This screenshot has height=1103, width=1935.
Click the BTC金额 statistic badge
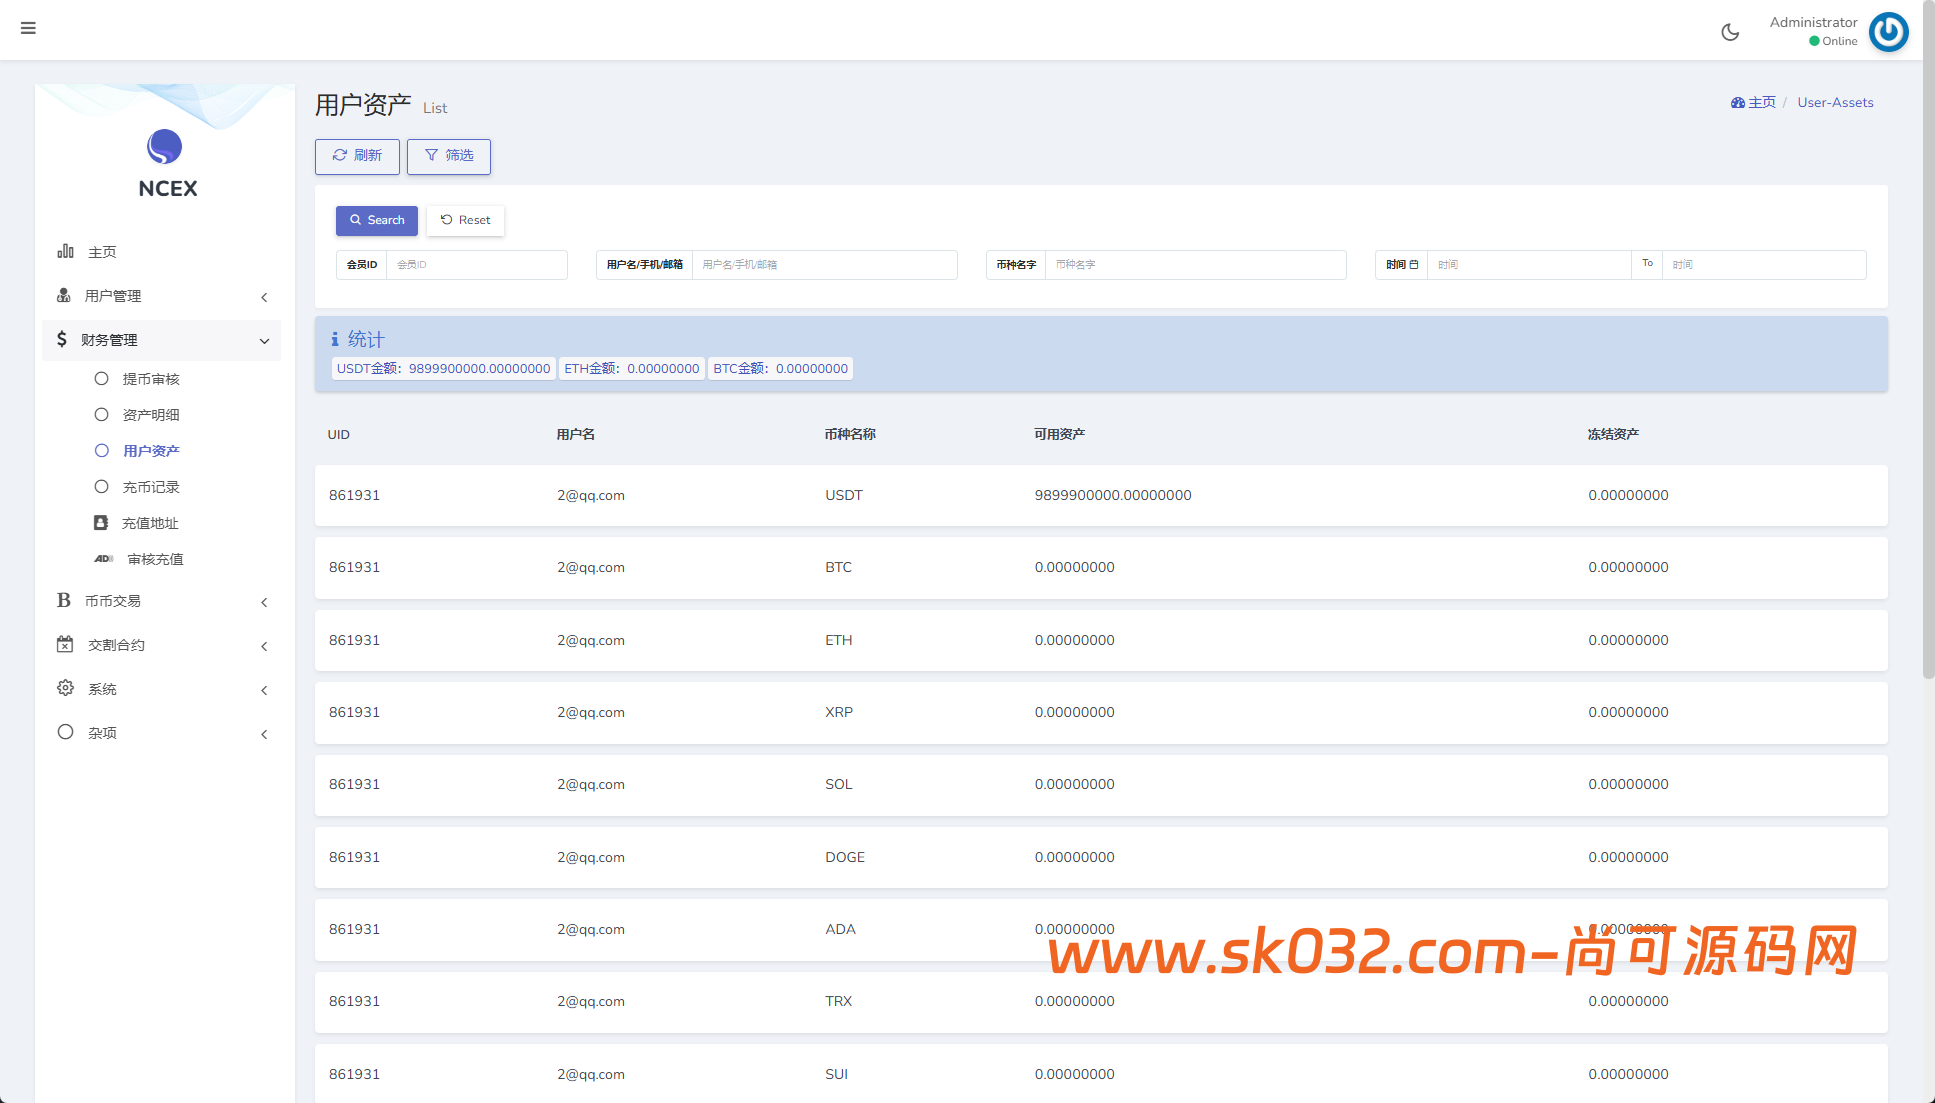[780, 368]
